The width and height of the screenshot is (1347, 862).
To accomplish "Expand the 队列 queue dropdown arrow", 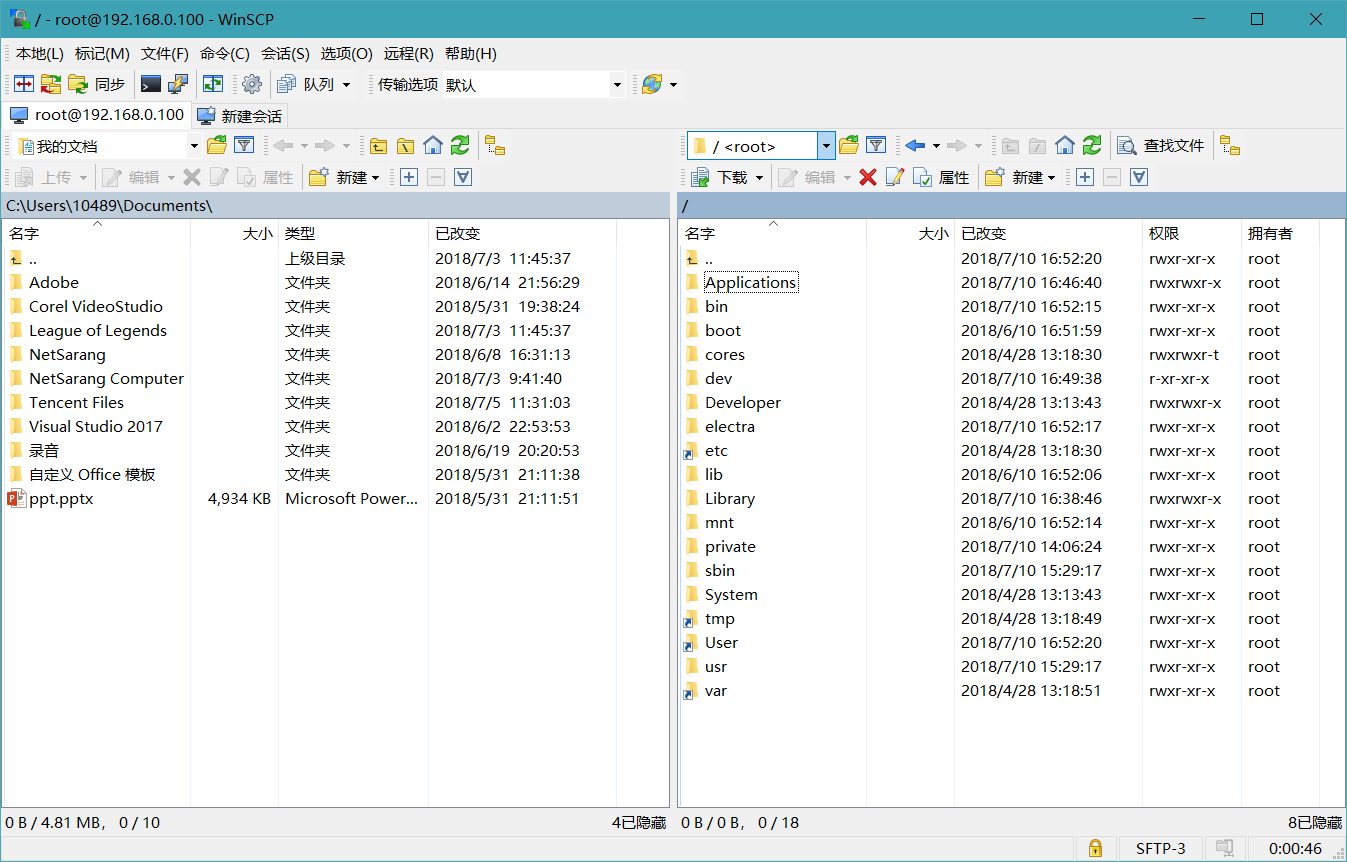I will point(347,85).
